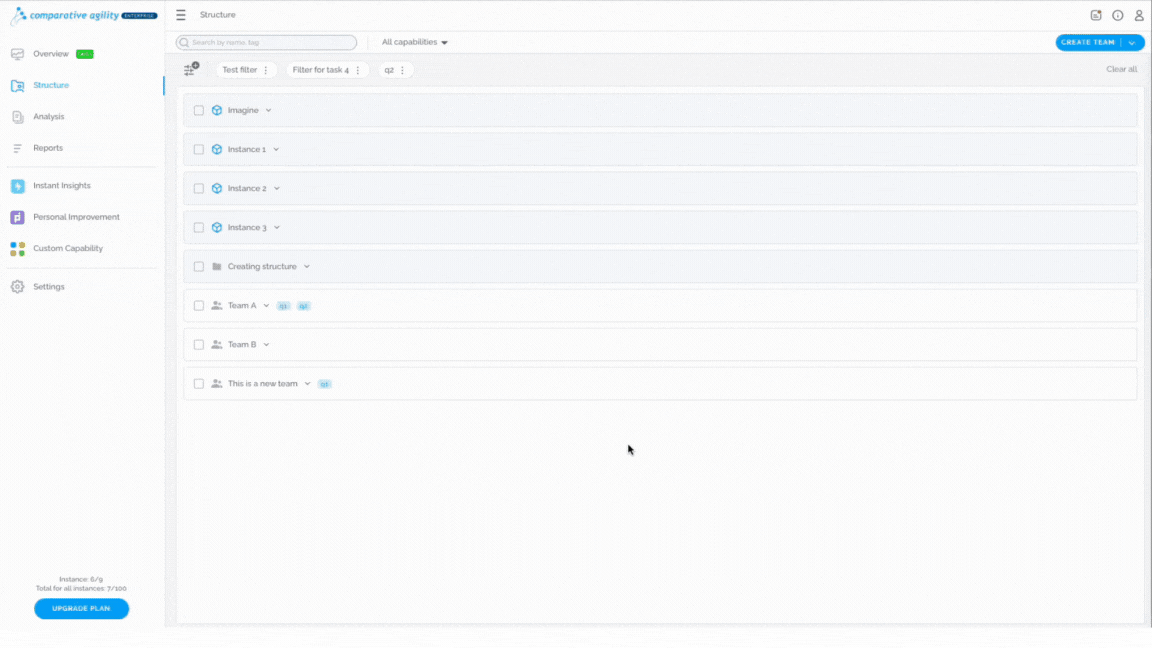Expand the Instance 2 chevron
The height and width of the screenshot is (648, 1152).
(x=277, y=188)
